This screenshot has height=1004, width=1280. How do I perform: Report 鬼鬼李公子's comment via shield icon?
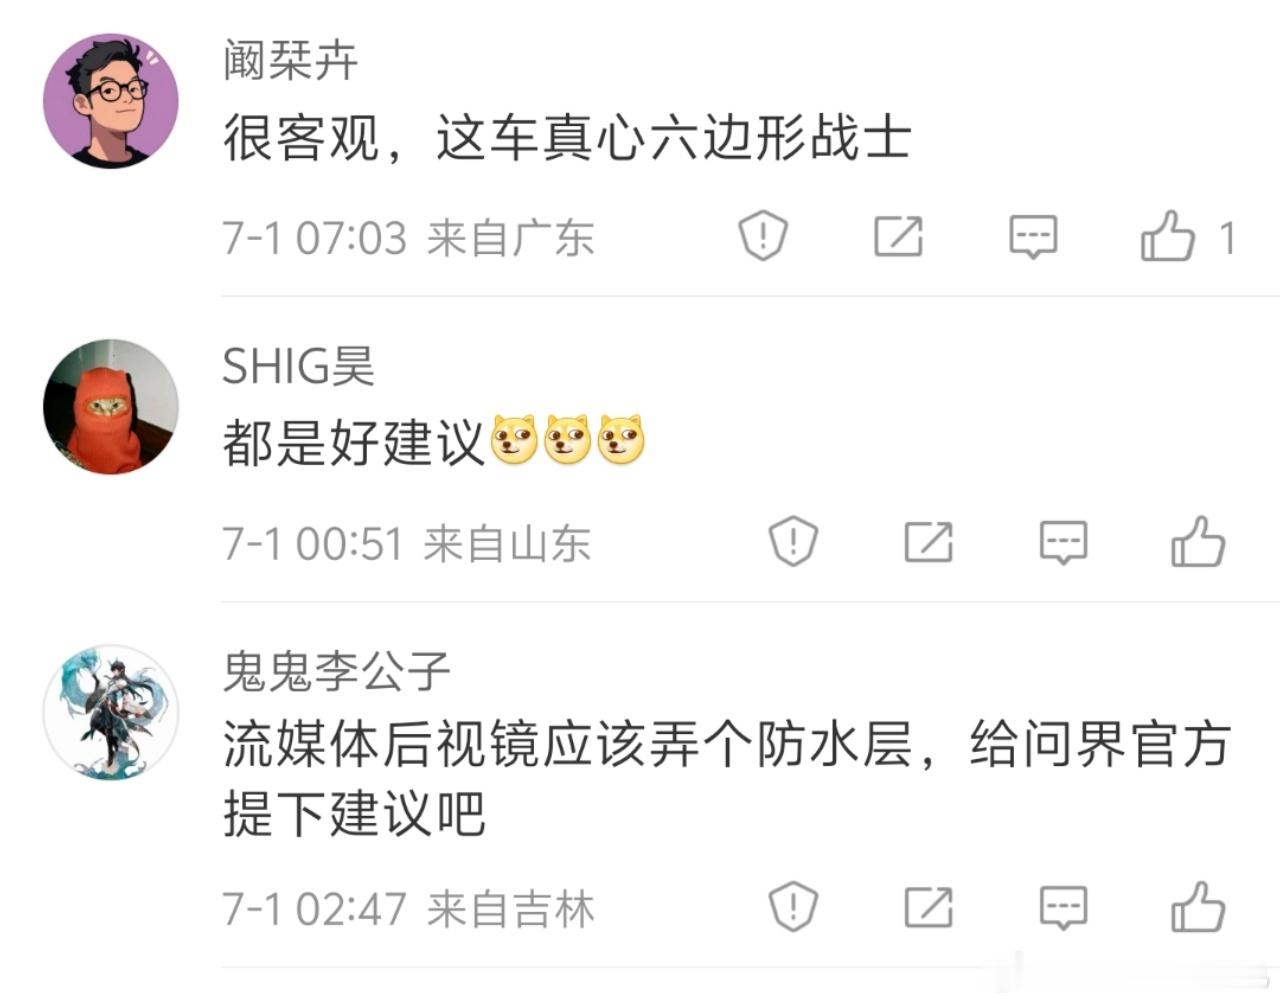coord(793,907)
